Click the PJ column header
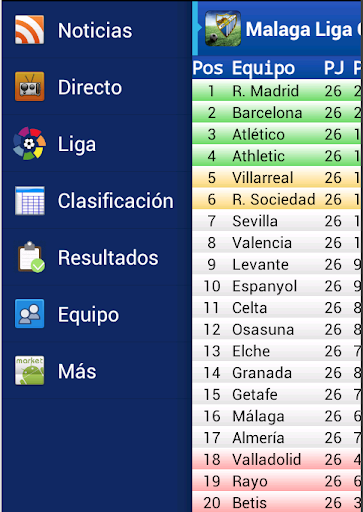This screenshot has width=363, height=512. [334, 68]
